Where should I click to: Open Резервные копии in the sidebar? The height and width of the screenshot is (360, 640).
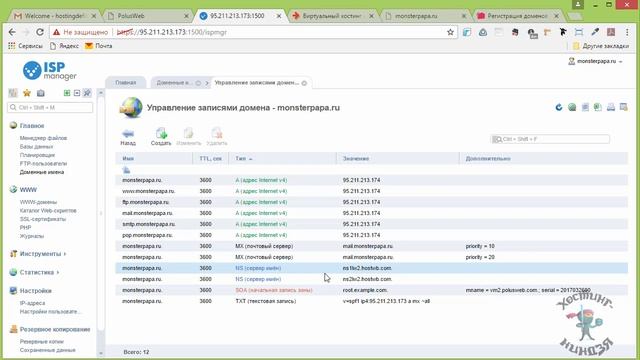[x=42, y=341]
